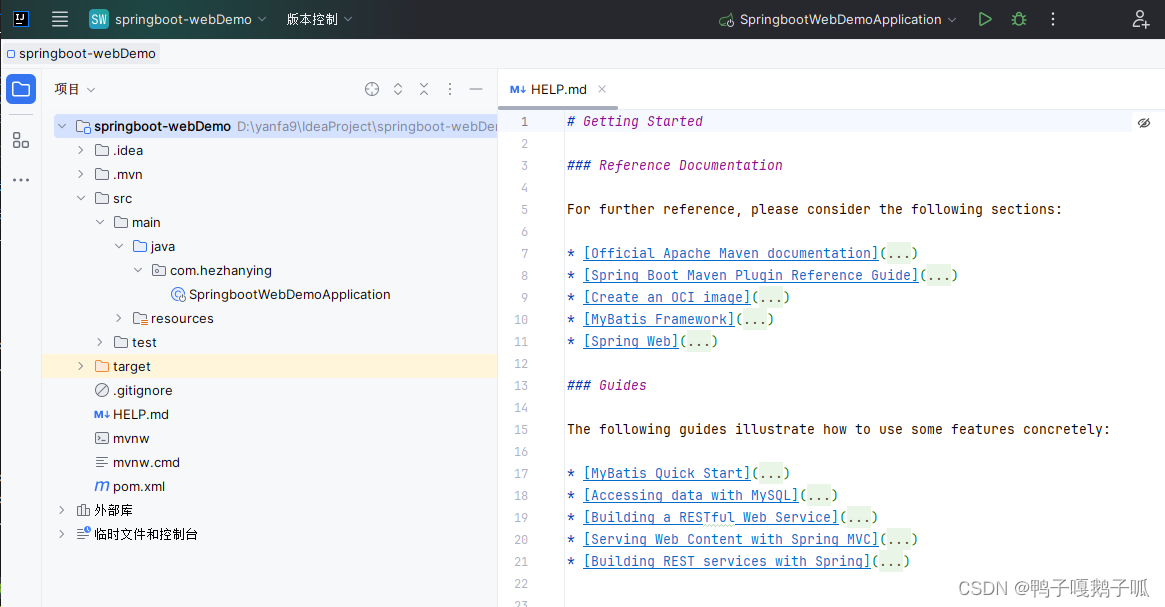Expand the 外部库 external libraries node
The height and width of the screenshot is (607, 1165).
(62, 510)
